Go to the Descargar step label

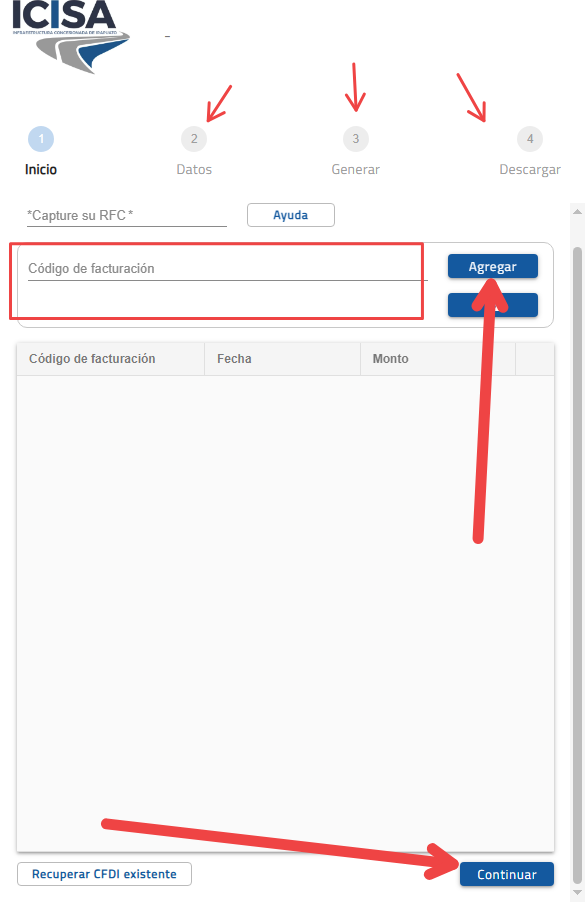(x=530, y=170)
